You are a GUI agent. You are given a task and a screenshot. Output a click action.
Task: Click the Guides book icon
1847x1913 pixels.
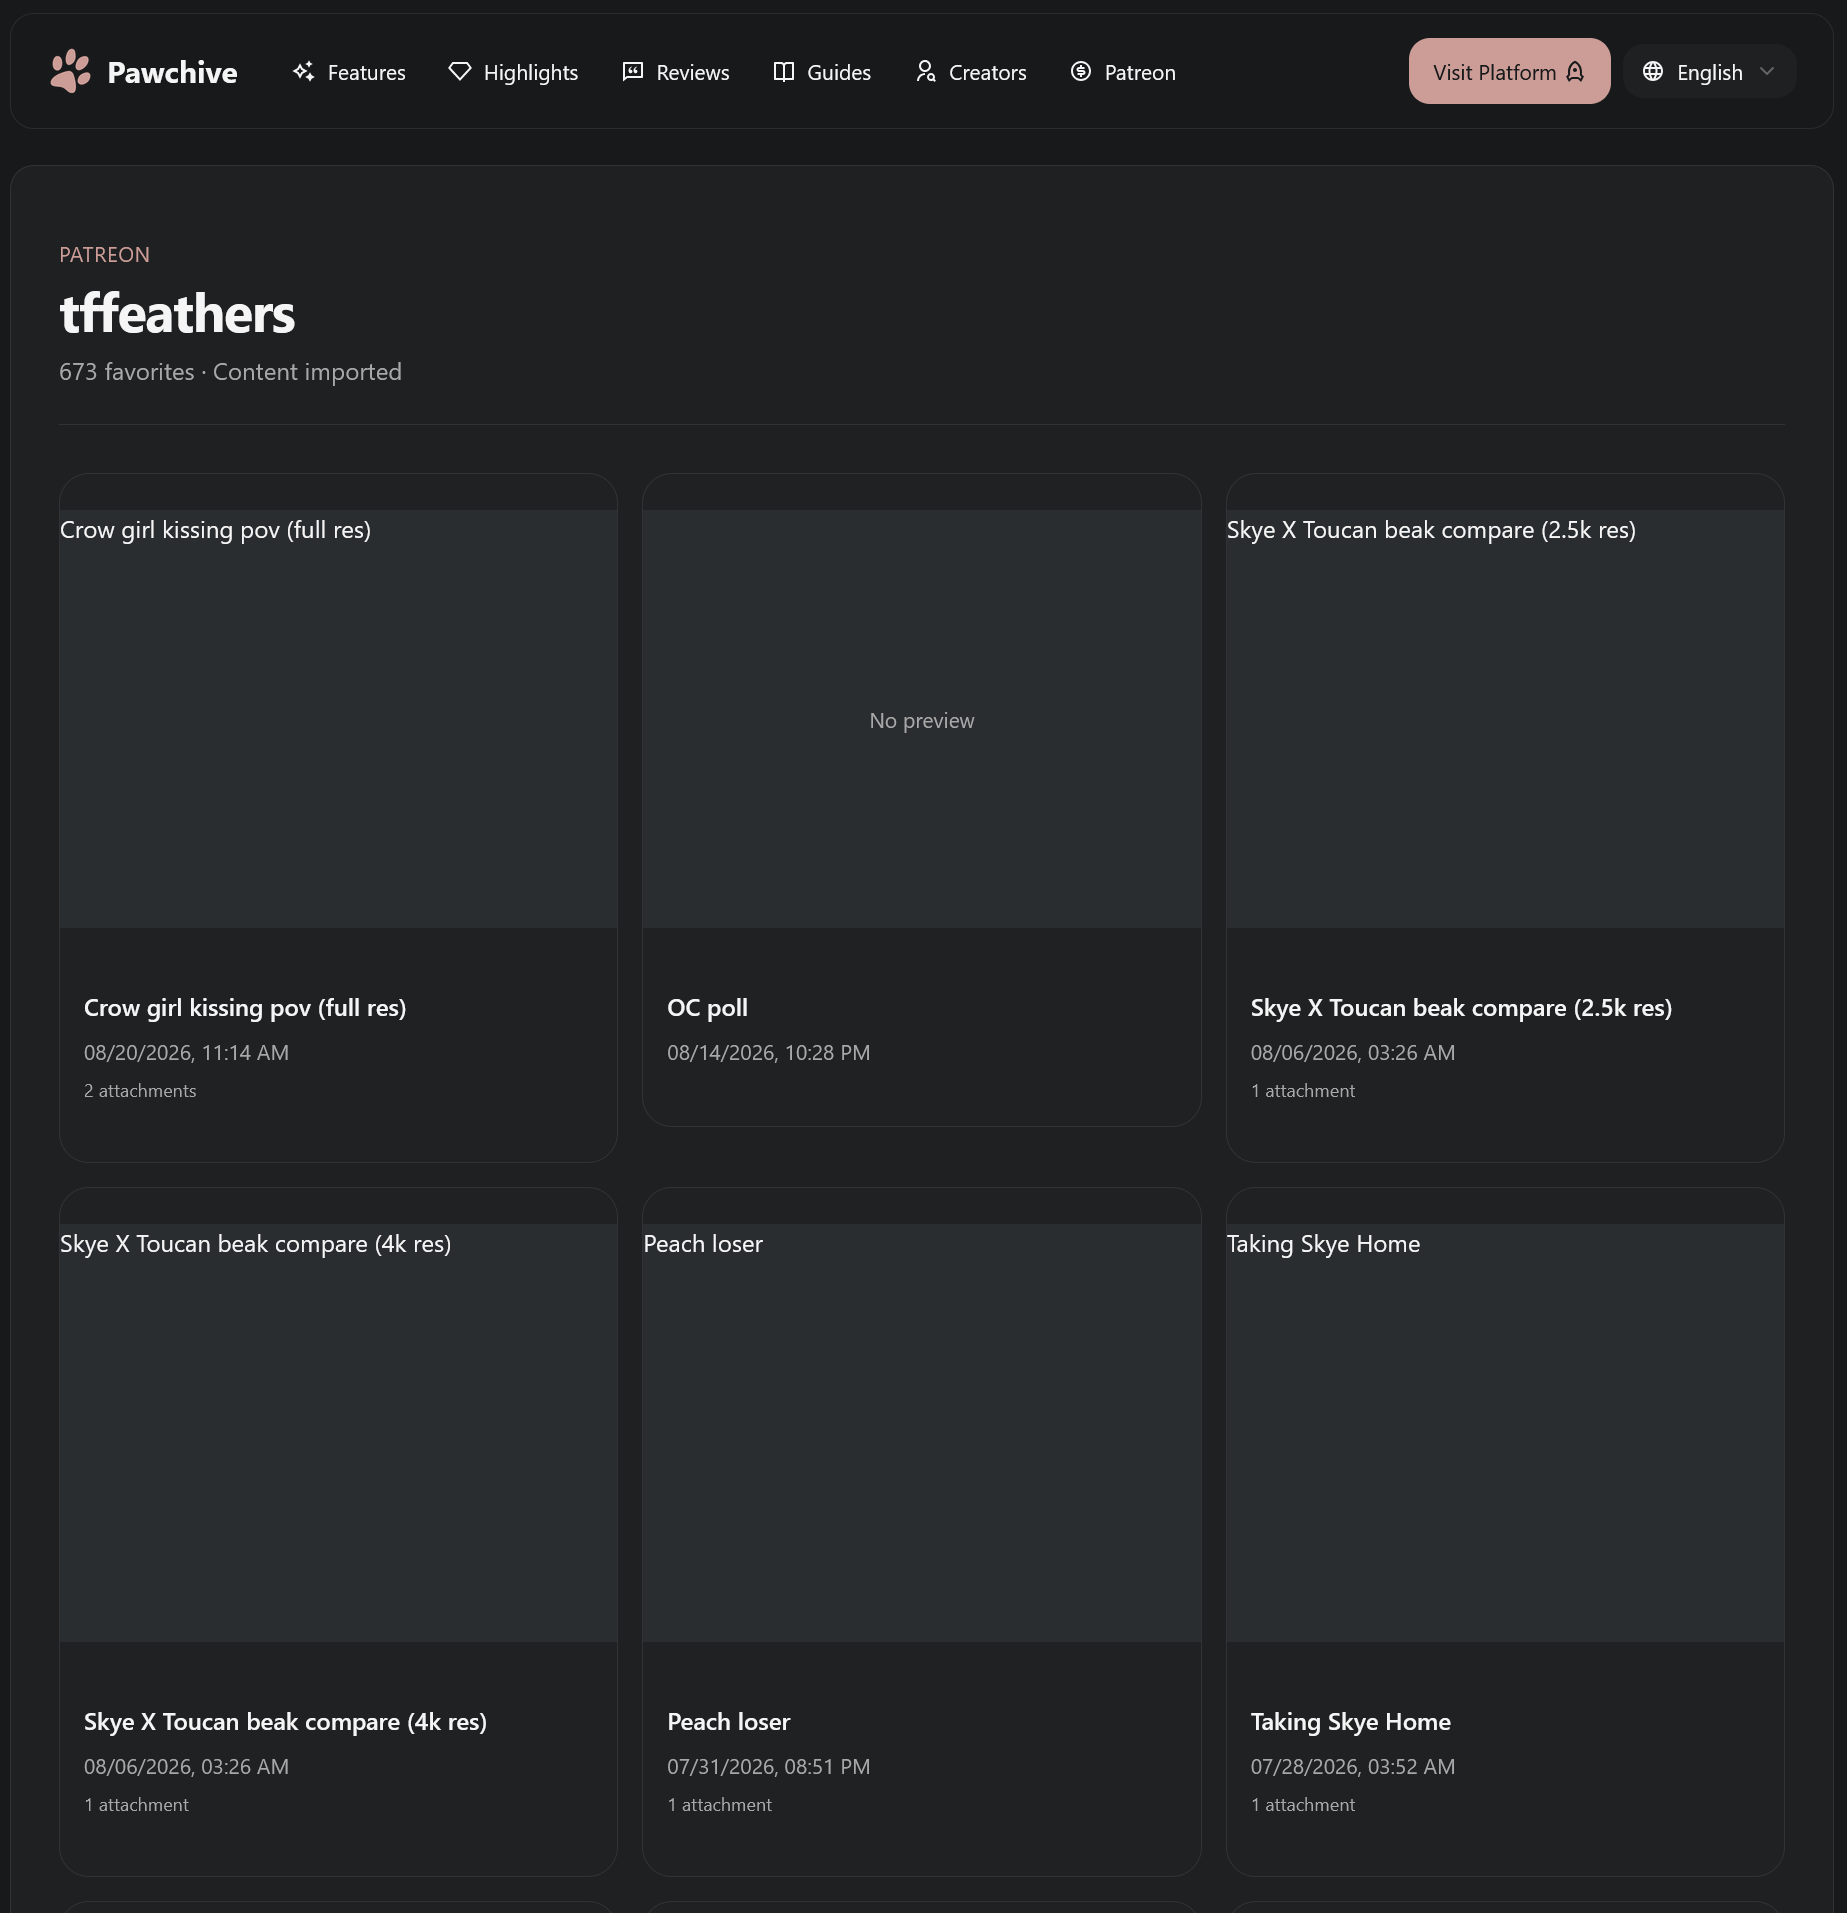[x=784, y=72]
